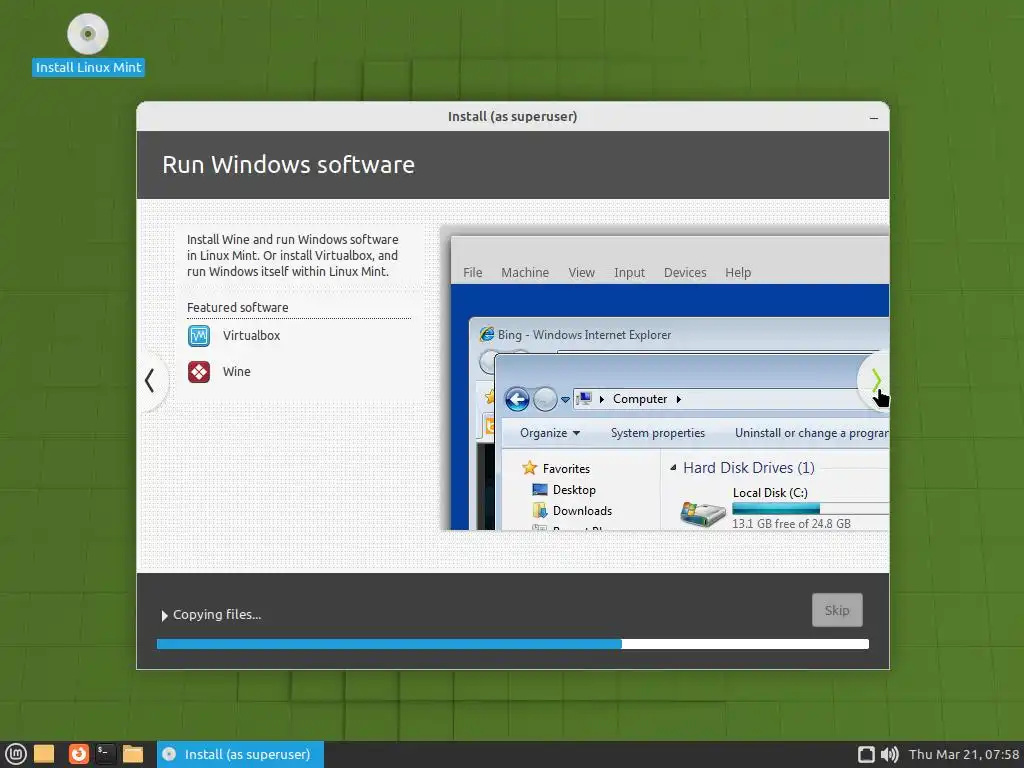Click the Wine icon in Featured software
The height and width of the screenshot is (768, 1024).
(199, 372)
